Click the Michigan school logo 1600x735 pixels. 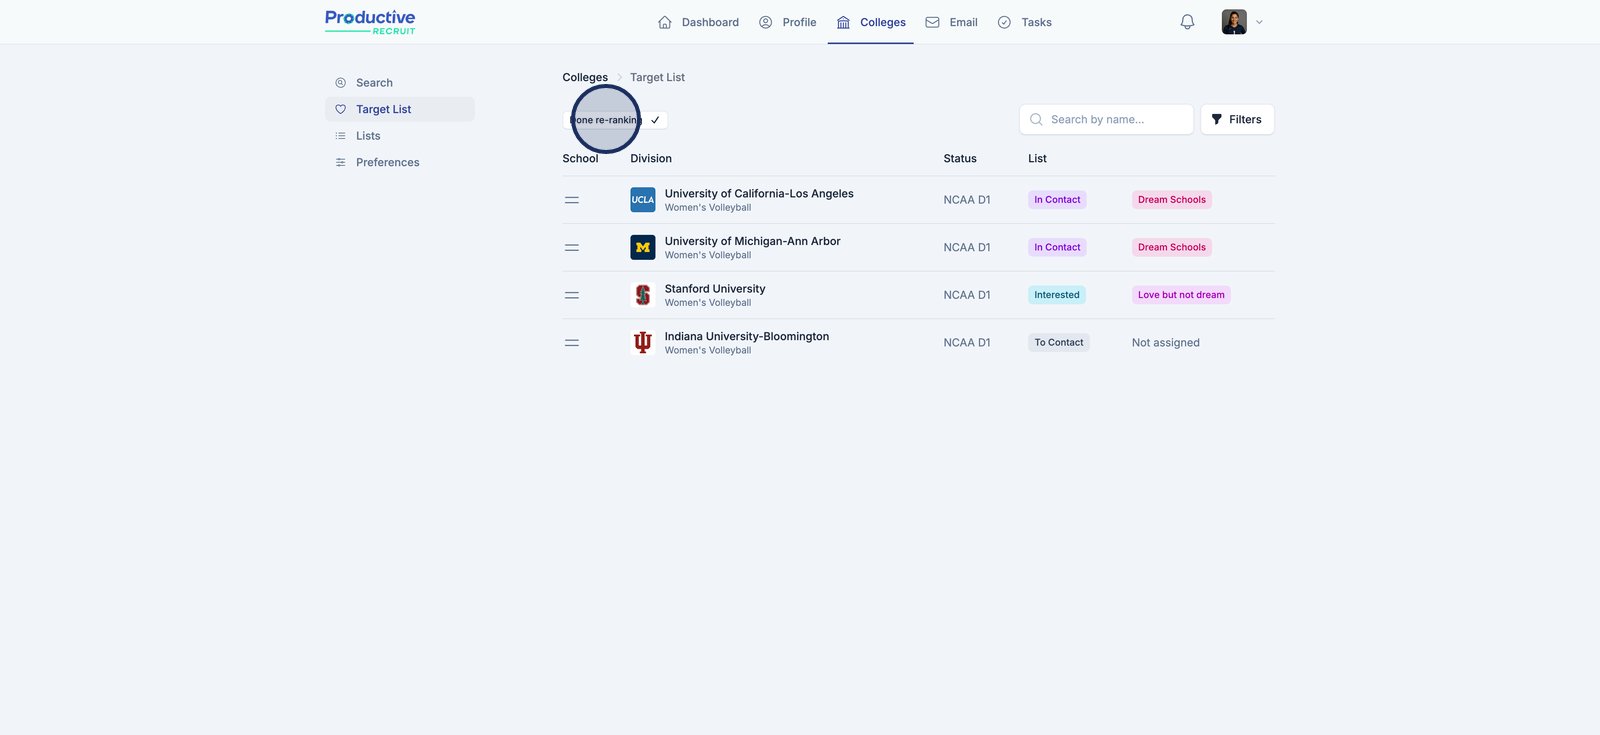[642, 247]
